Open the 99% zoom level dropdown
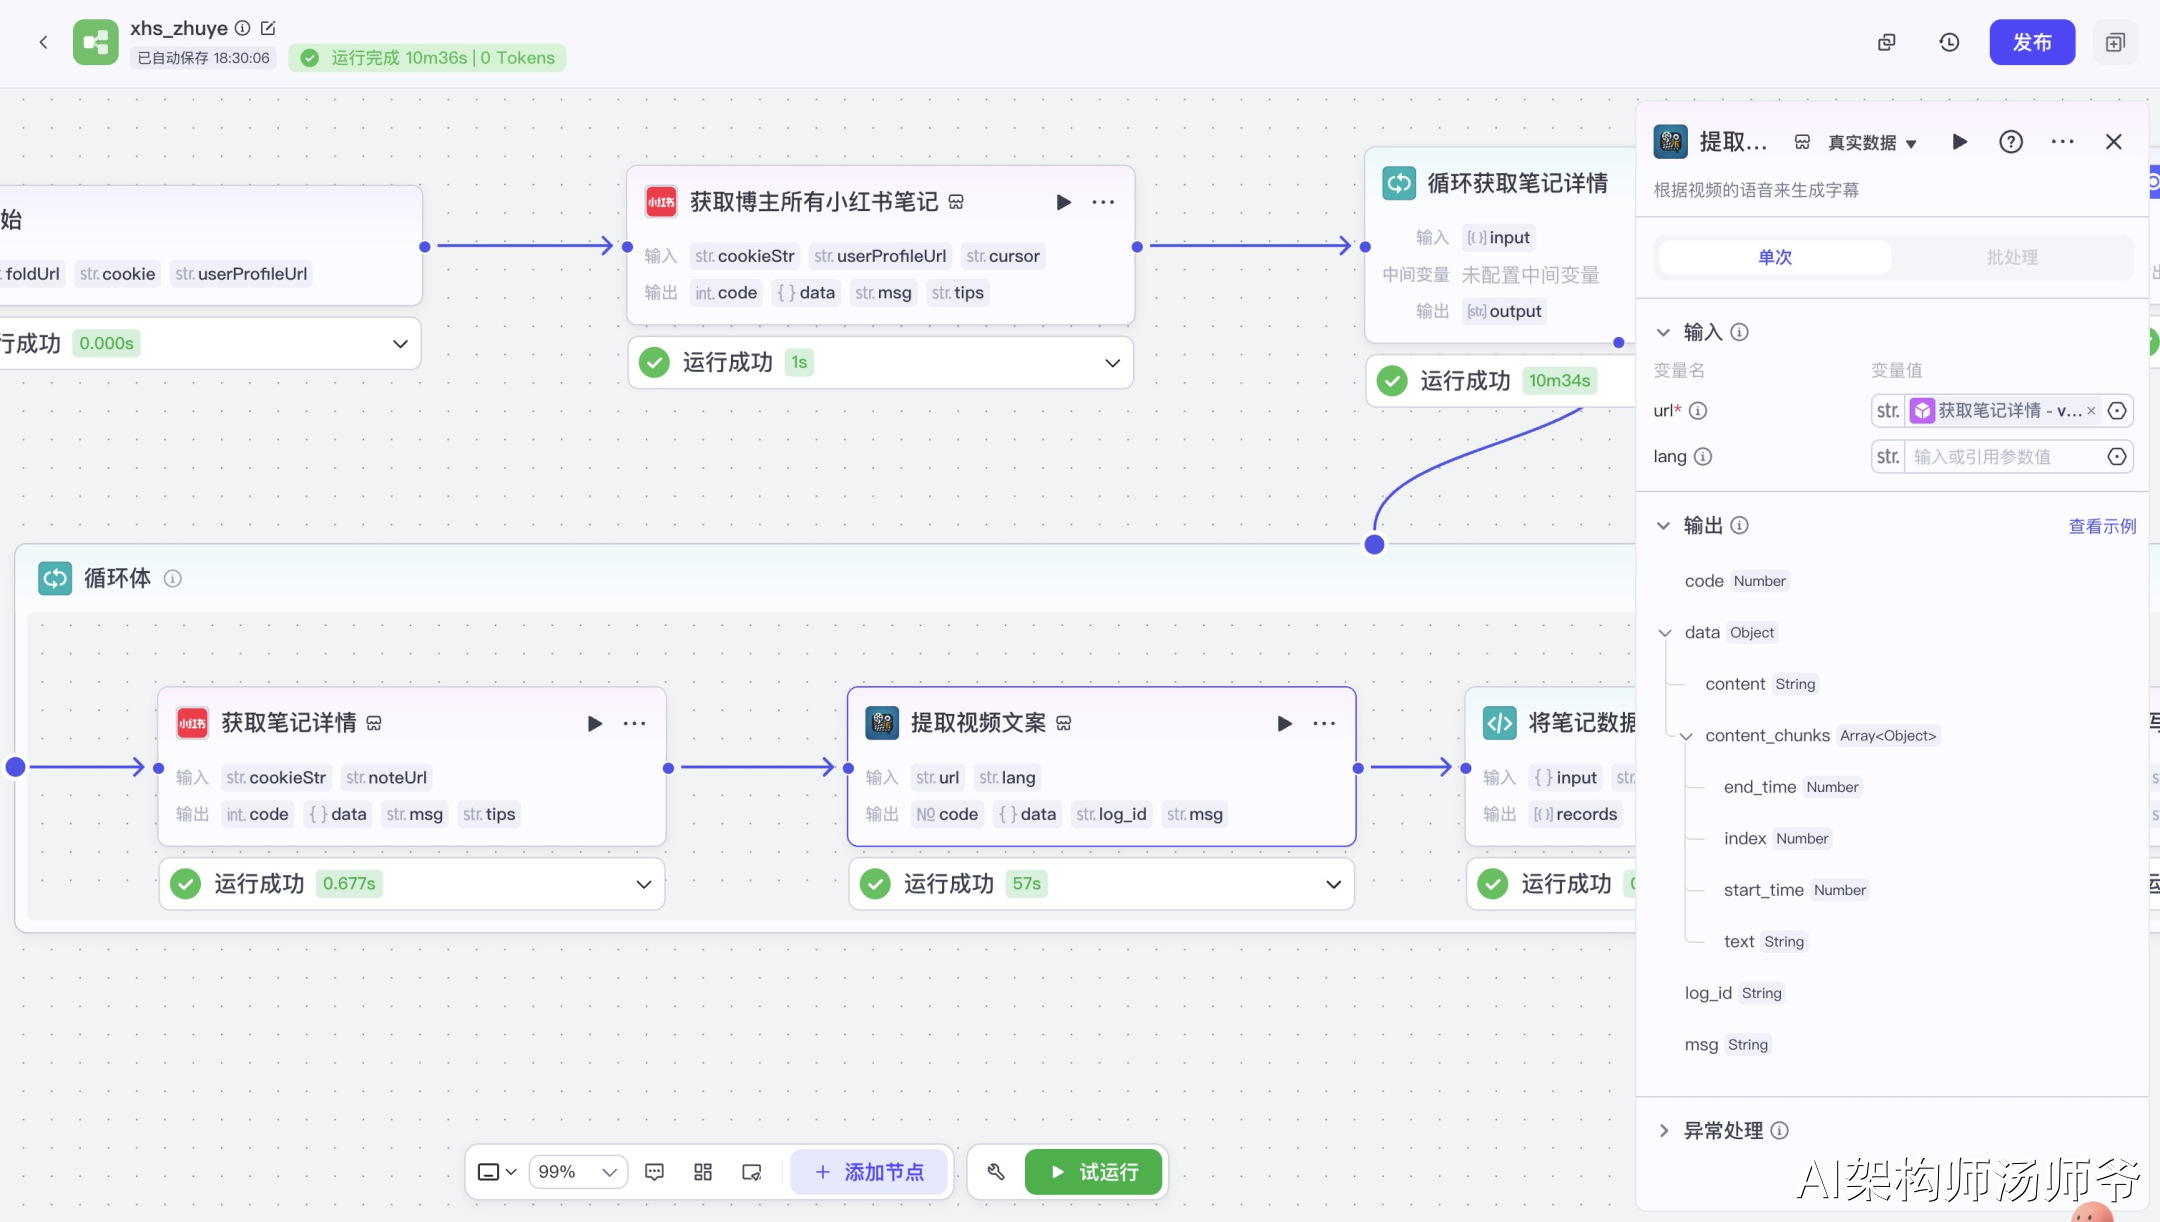Image resolution: width=2160 pixels, height=1222 pixels. pyautogui.click(x=577, y=1171)
